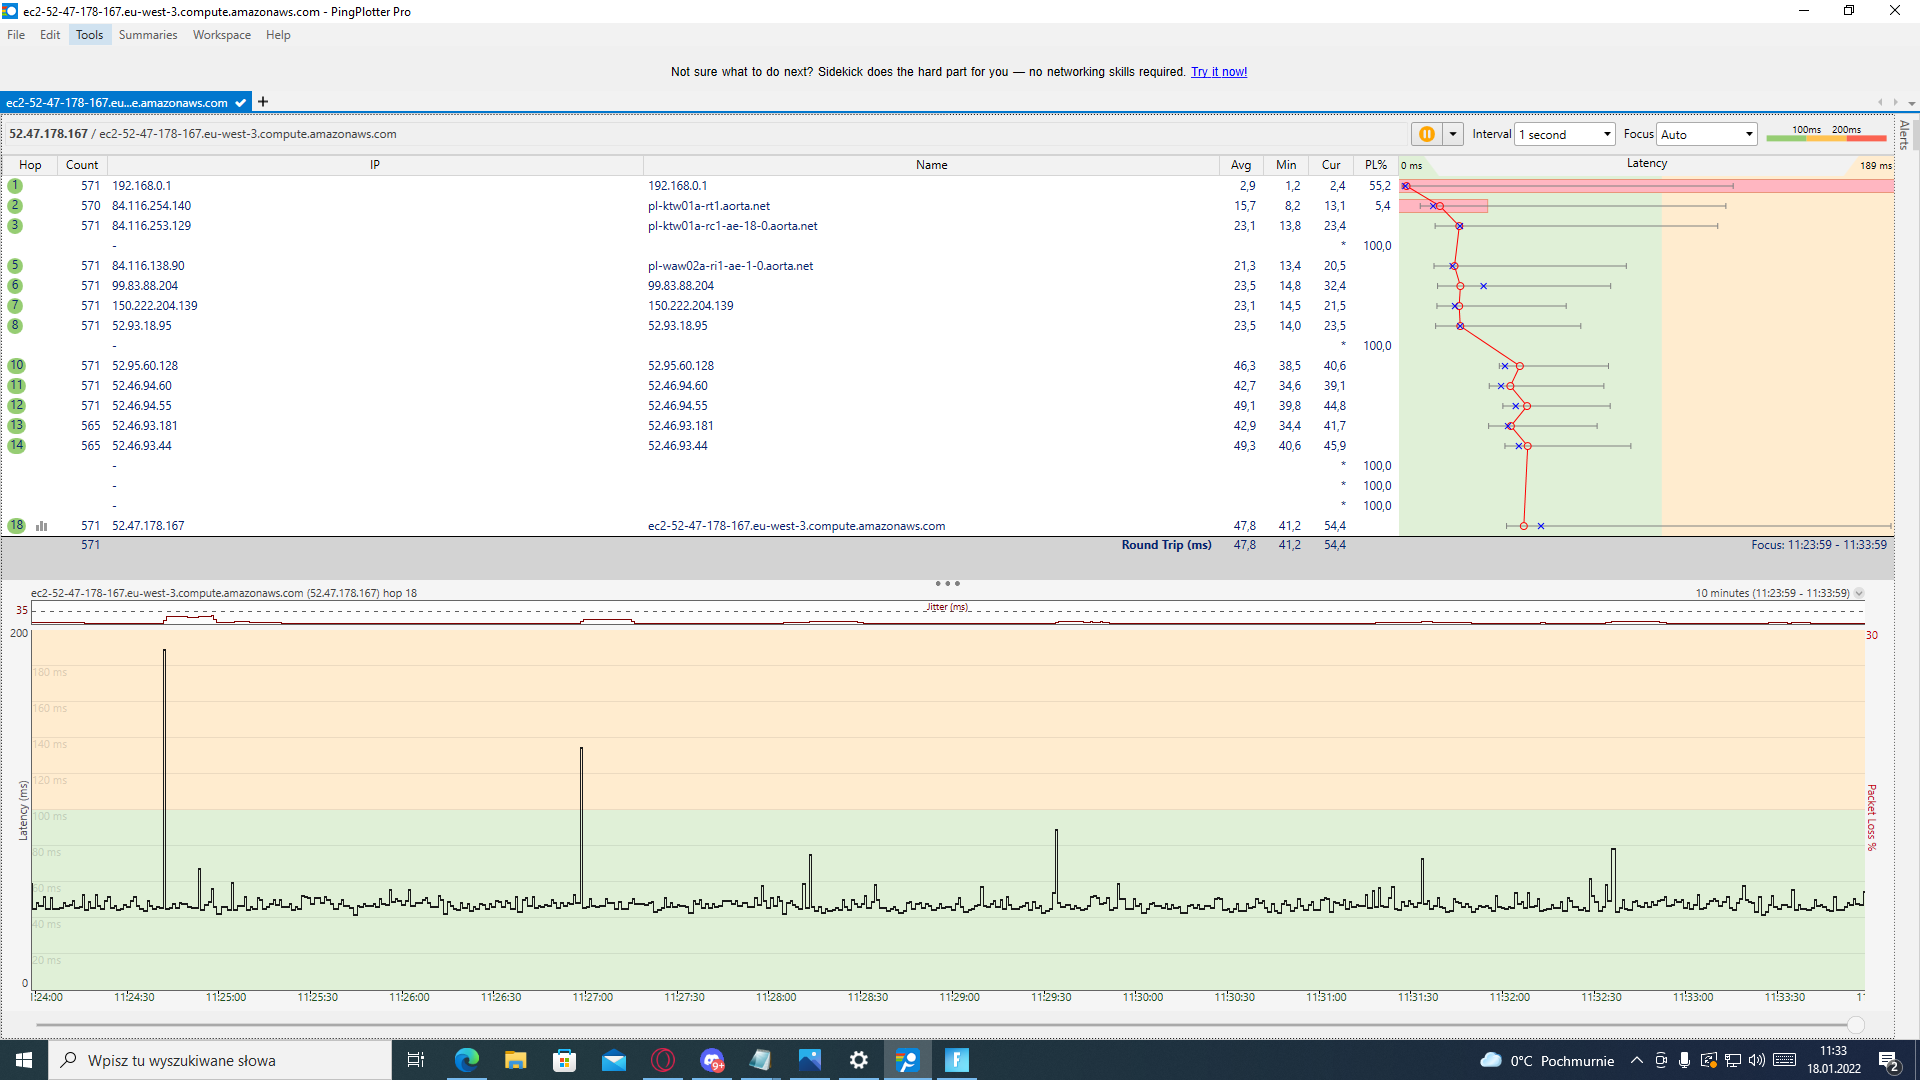
Task: Expand the Interval dropdown showing 1 second
Action: 1565,134
